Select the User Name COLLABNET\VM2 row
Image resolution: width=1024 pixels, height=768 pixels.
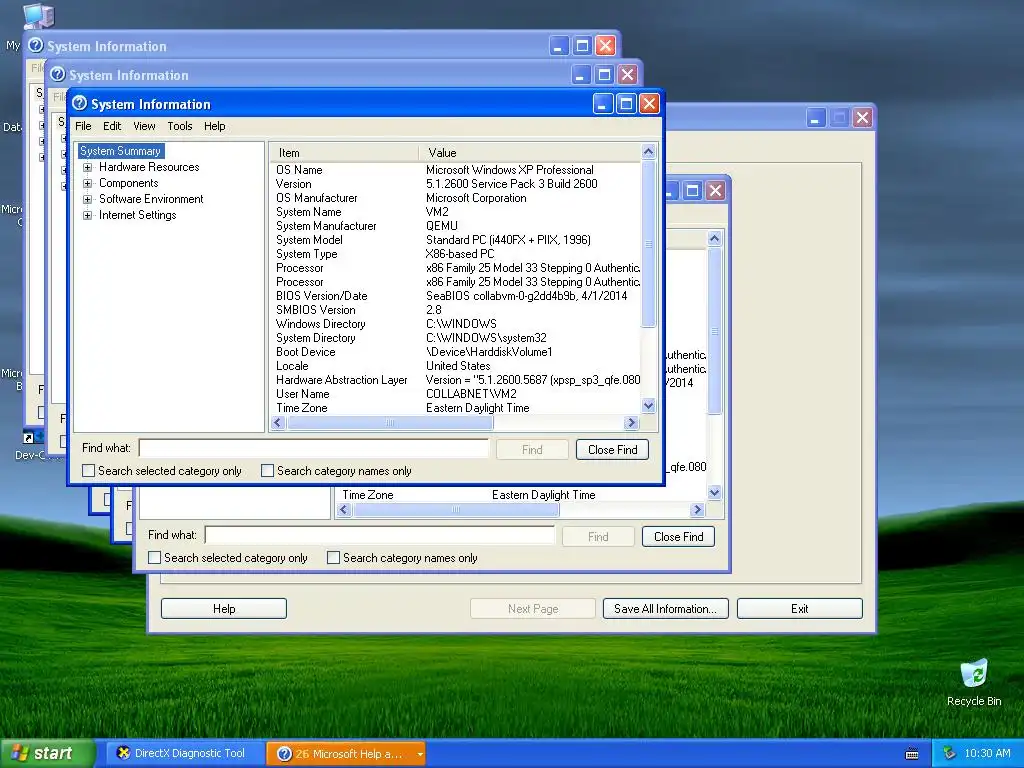click(455, 394)
